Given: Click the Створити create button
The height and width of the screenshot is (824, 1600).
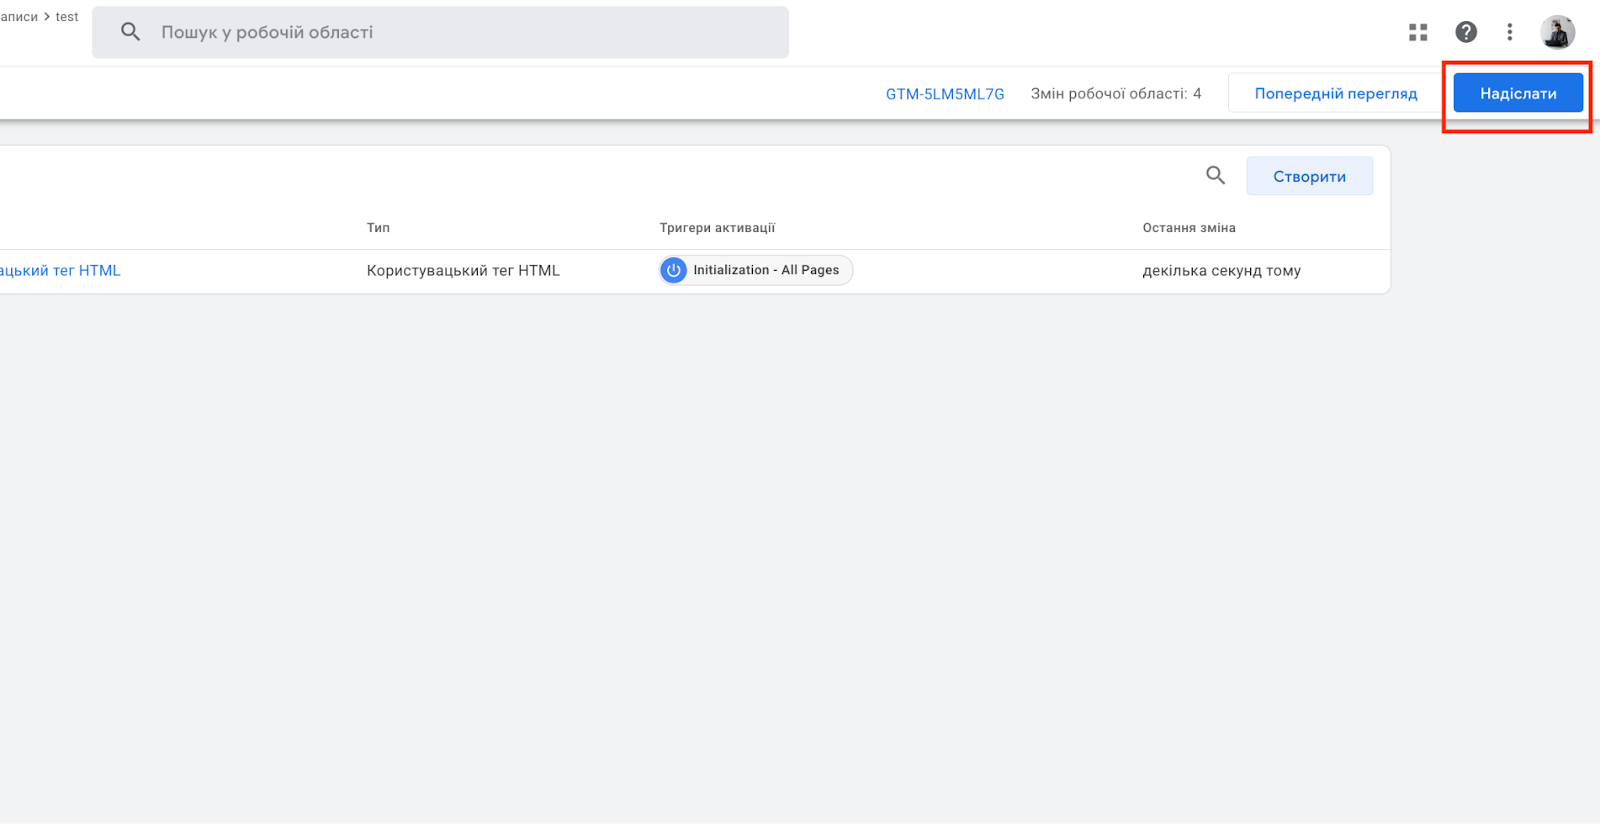Looking at the screenshot, I should pyautogui.click(x=1309, y=176).
